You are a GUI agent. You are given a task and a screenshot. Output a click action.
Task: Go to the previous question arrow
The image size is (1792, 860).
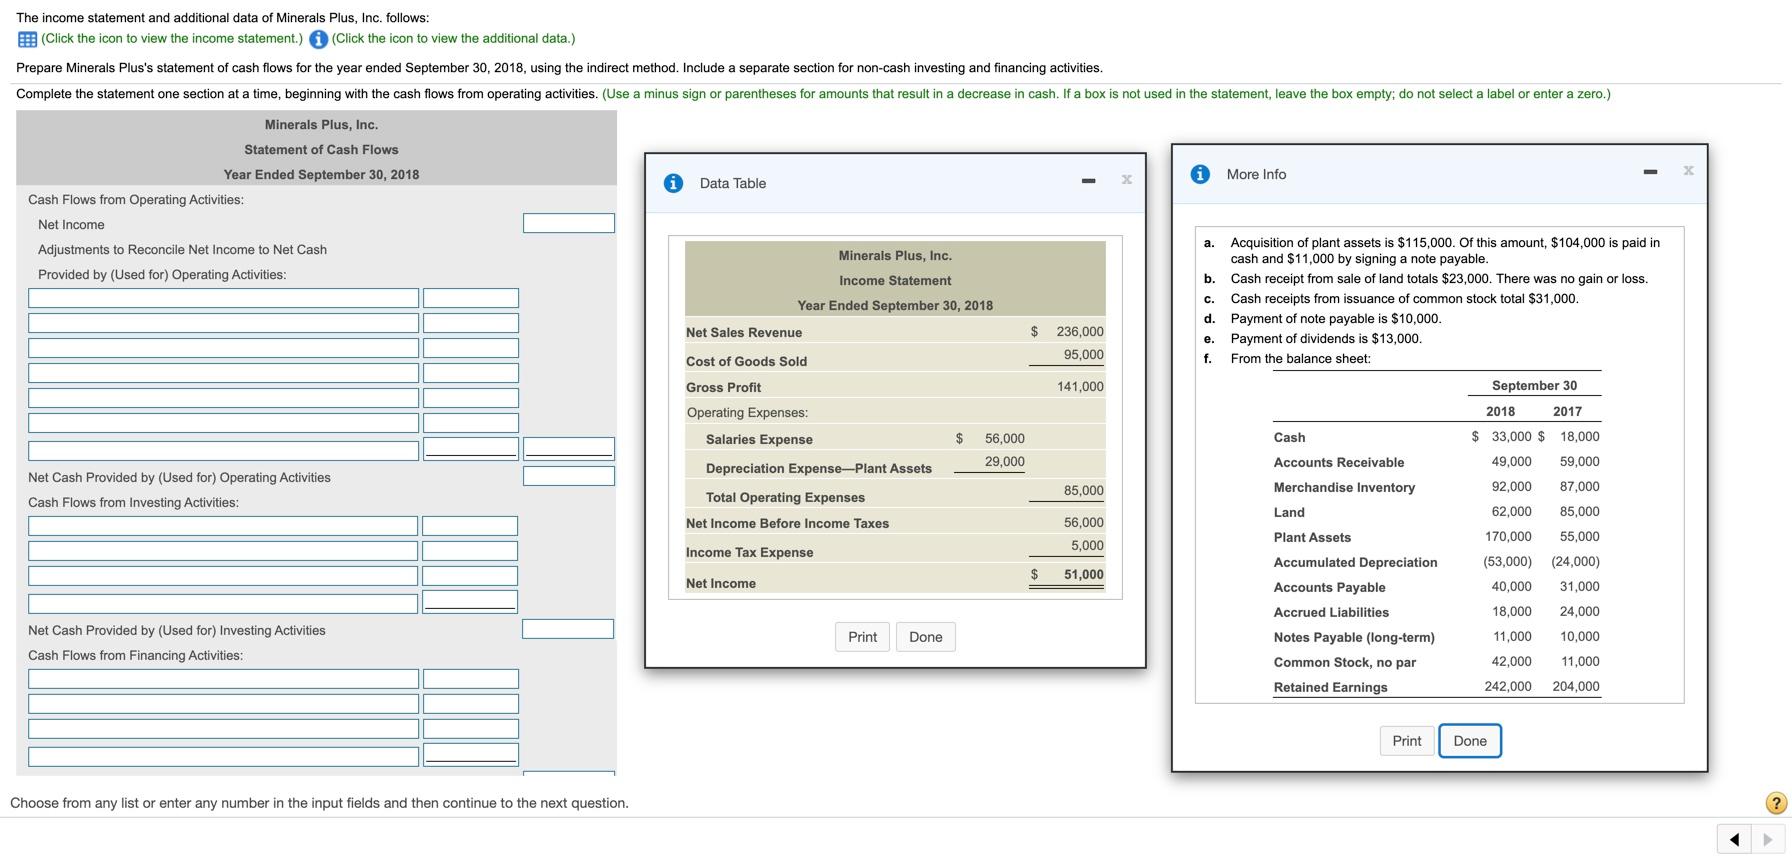click(x=1734, y=839)
